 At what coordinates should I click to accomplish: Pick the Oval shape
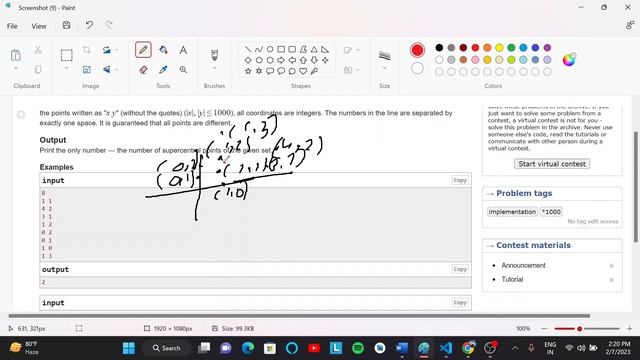(270, 49)
